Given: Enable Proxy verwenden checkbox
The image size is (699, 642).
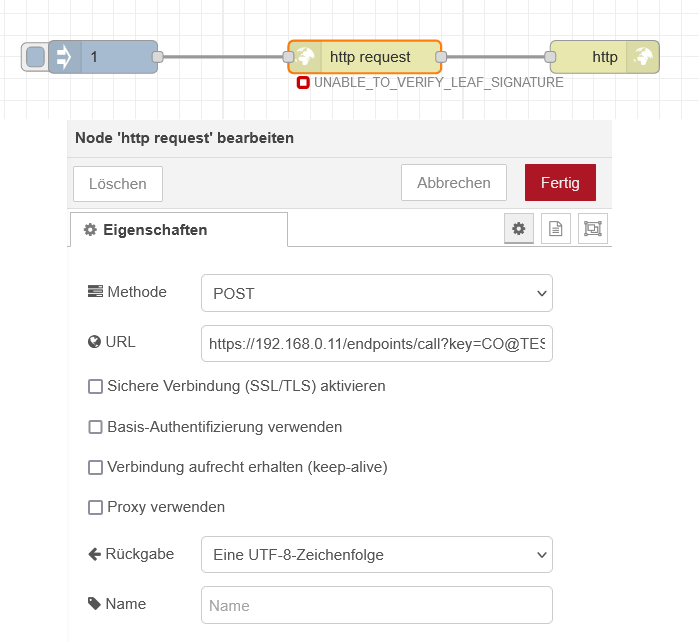Looking at the screenshot, I should (96, 507).
